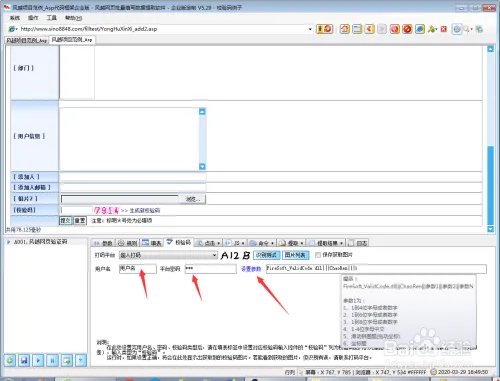Enable the 保存获取图片 checkbox
Image resolution: width=500 pixels, height=381 pixels.
point(318,255)
